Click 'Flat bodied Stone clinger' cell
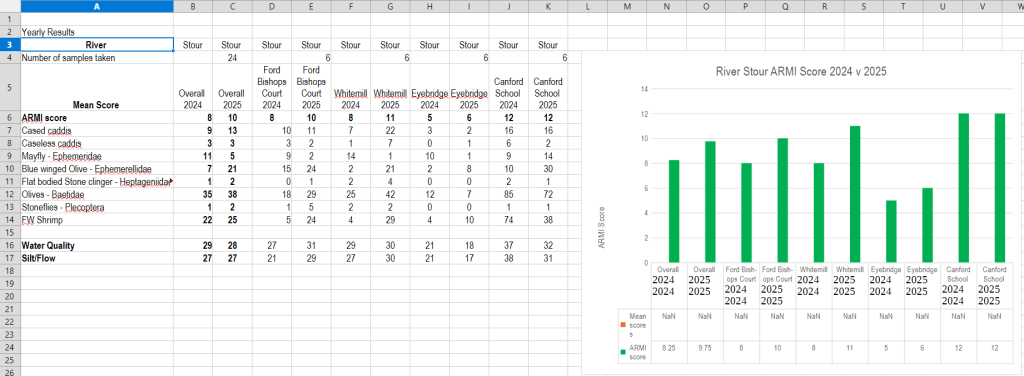Screen dimensions: 1024x376 point(97,181)
